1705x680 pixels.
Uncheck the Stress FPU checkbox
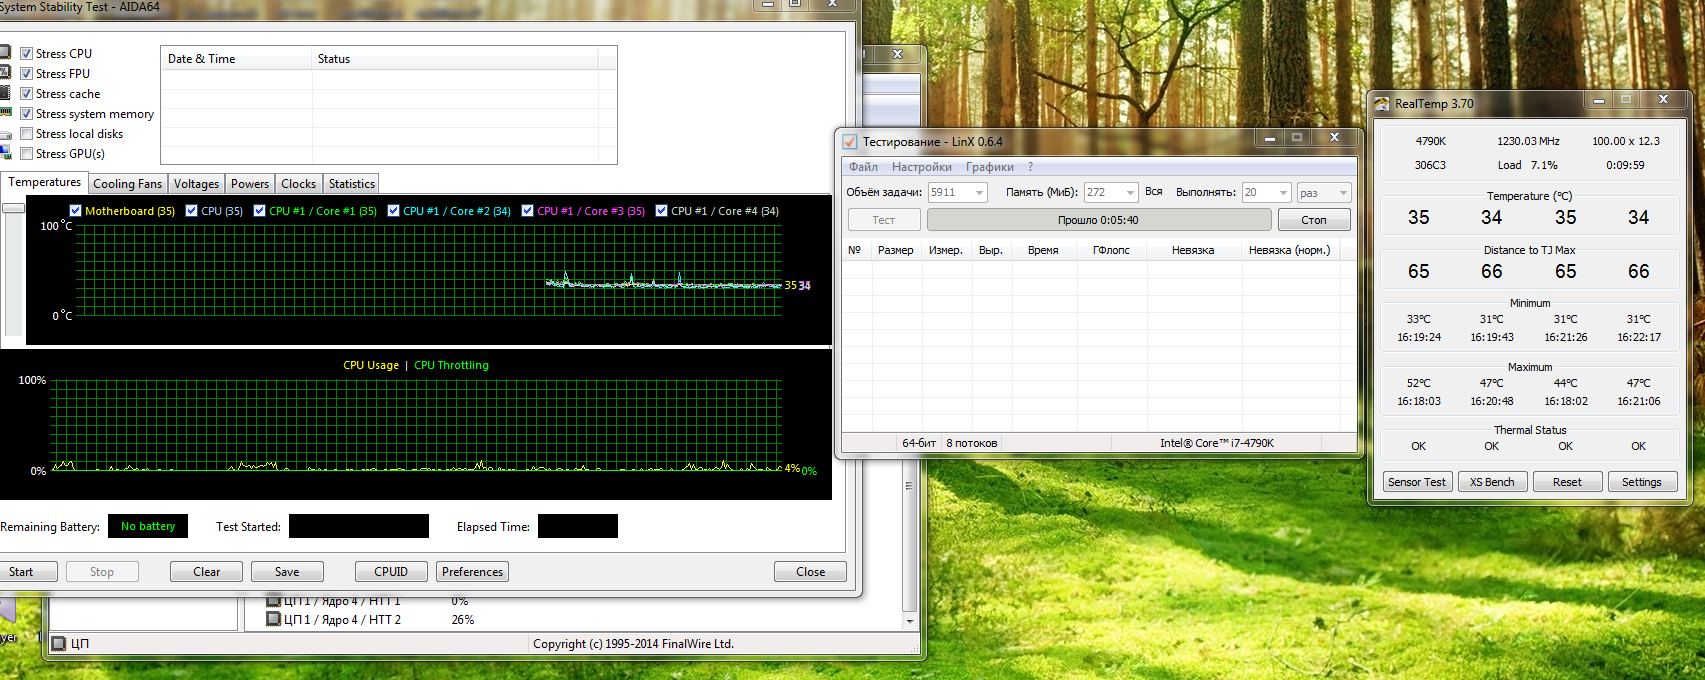27,74
